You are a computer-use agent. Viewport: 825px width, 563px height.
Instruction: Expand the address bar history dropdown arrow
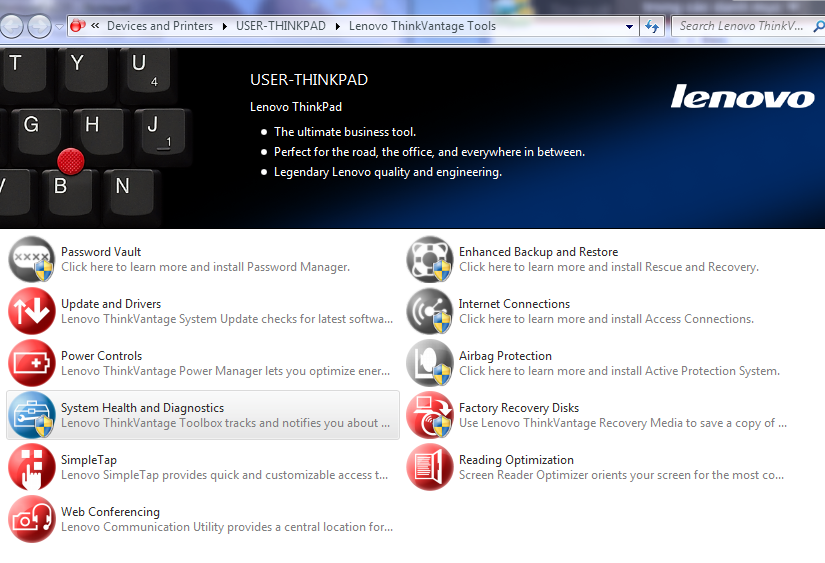tap(629, 26)
